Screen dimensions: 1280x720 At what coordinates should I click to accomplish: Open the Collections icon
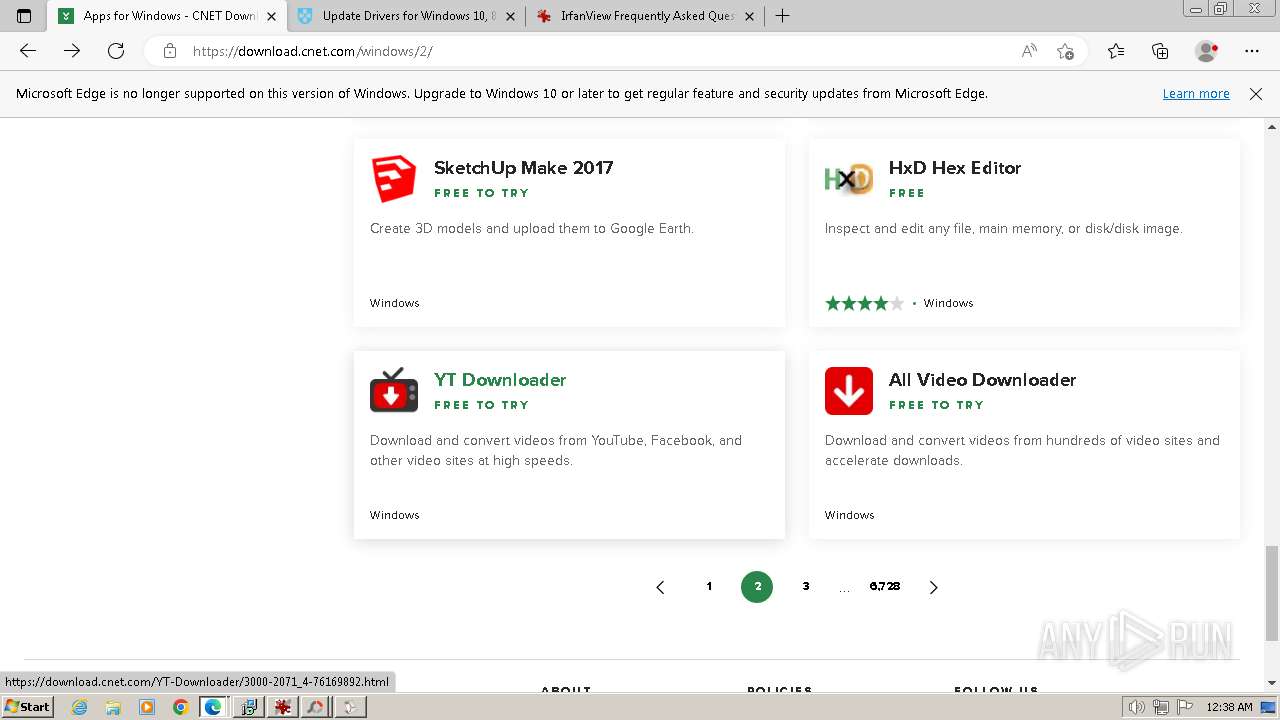coord(1160,51)
